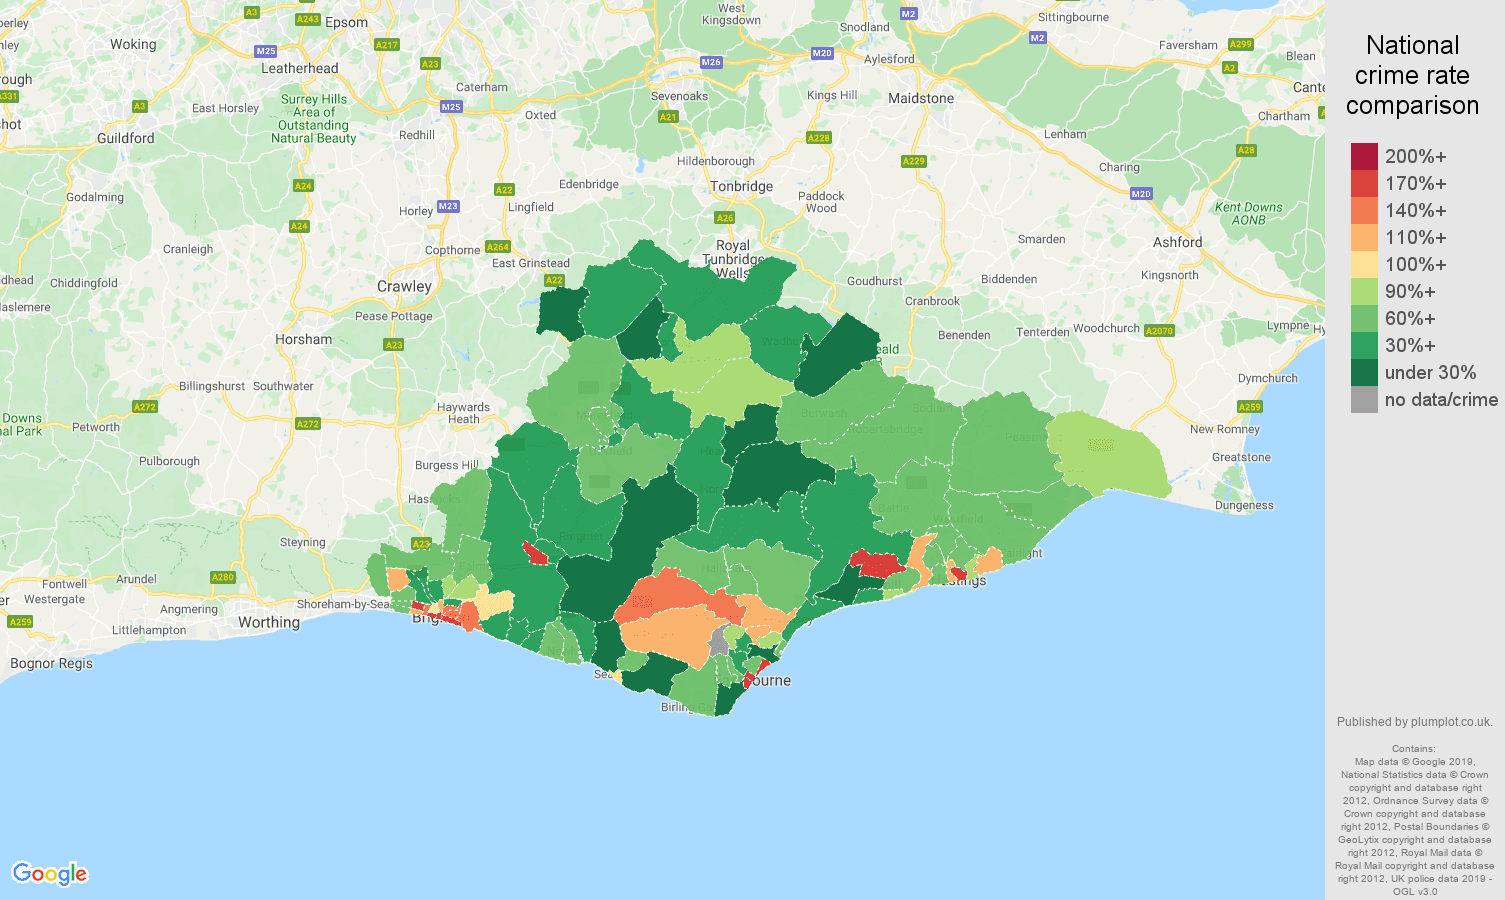This screenshot has width=1505, height=900.
Task: Click the Sevenoaks town label
Action: tap(679, 96)
